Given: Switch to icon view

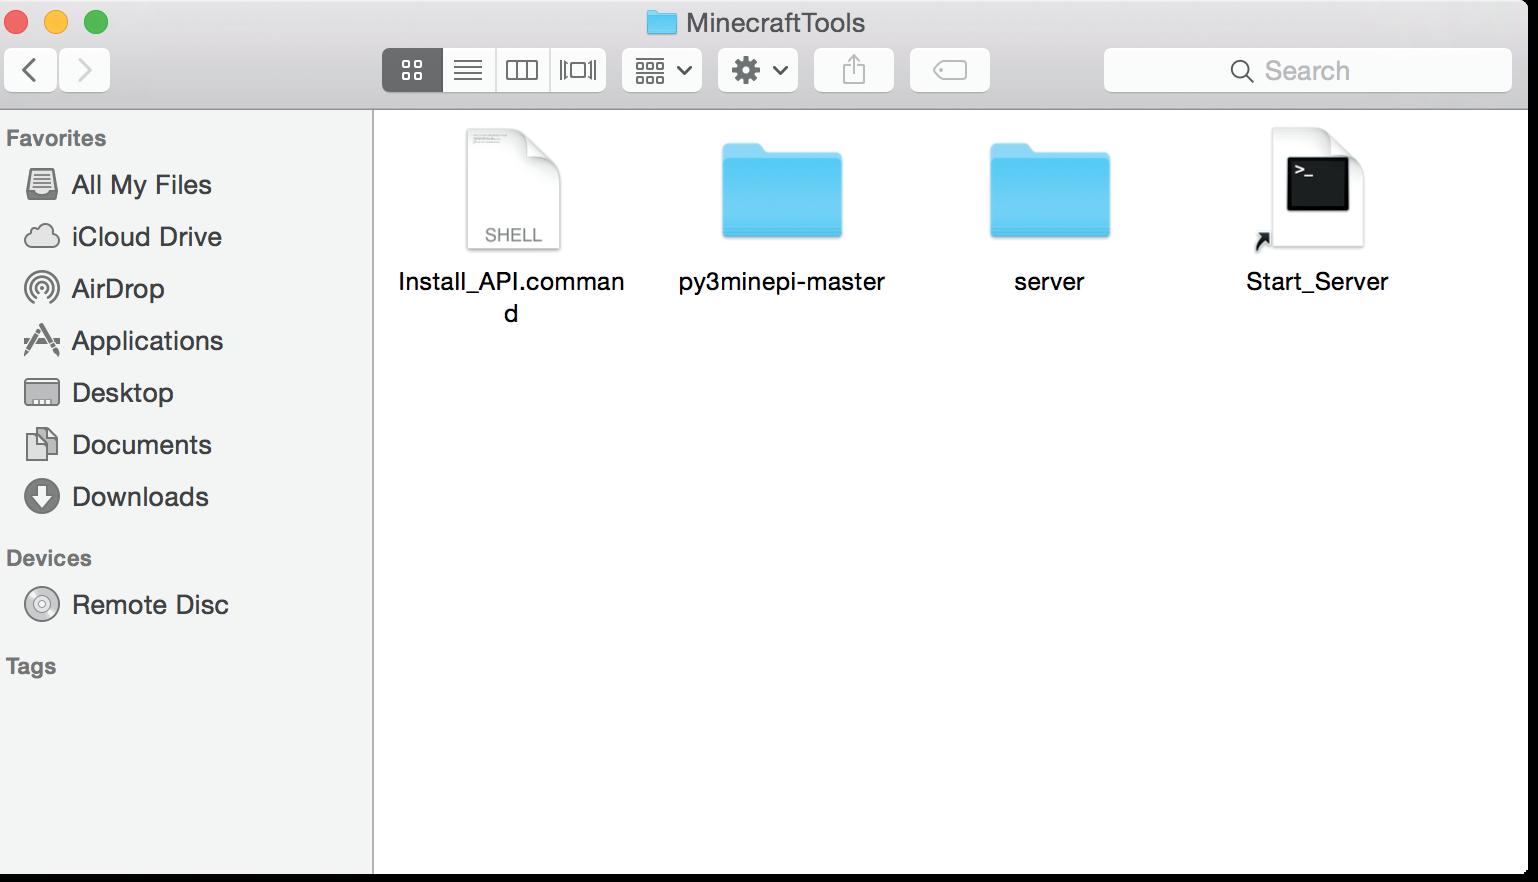Looking at the screenshot, I should pyautogui.click(x=412, y=70).
